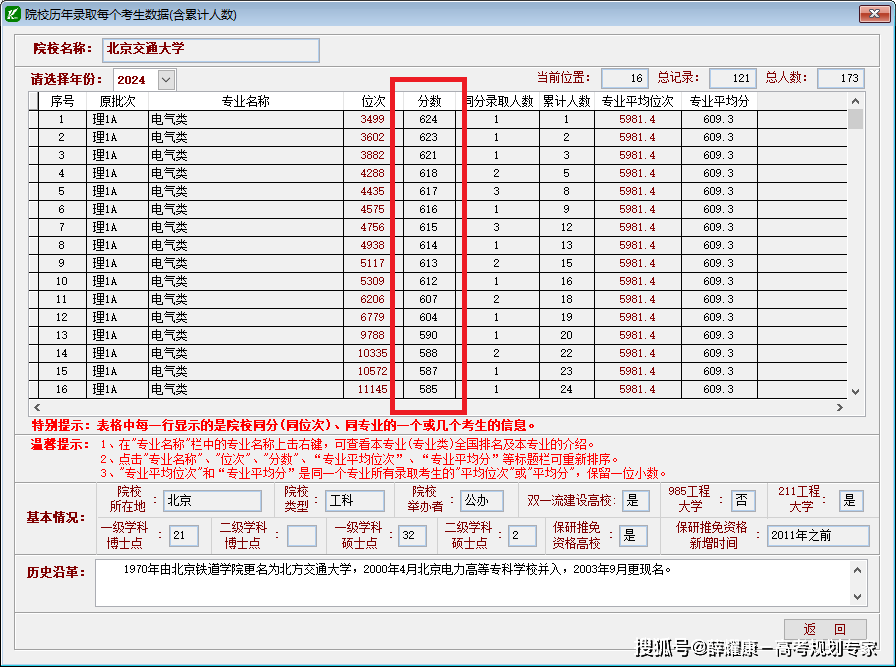Click the green app icon in the title bar
Screen dimensions: 896x667
click(13, 14)
